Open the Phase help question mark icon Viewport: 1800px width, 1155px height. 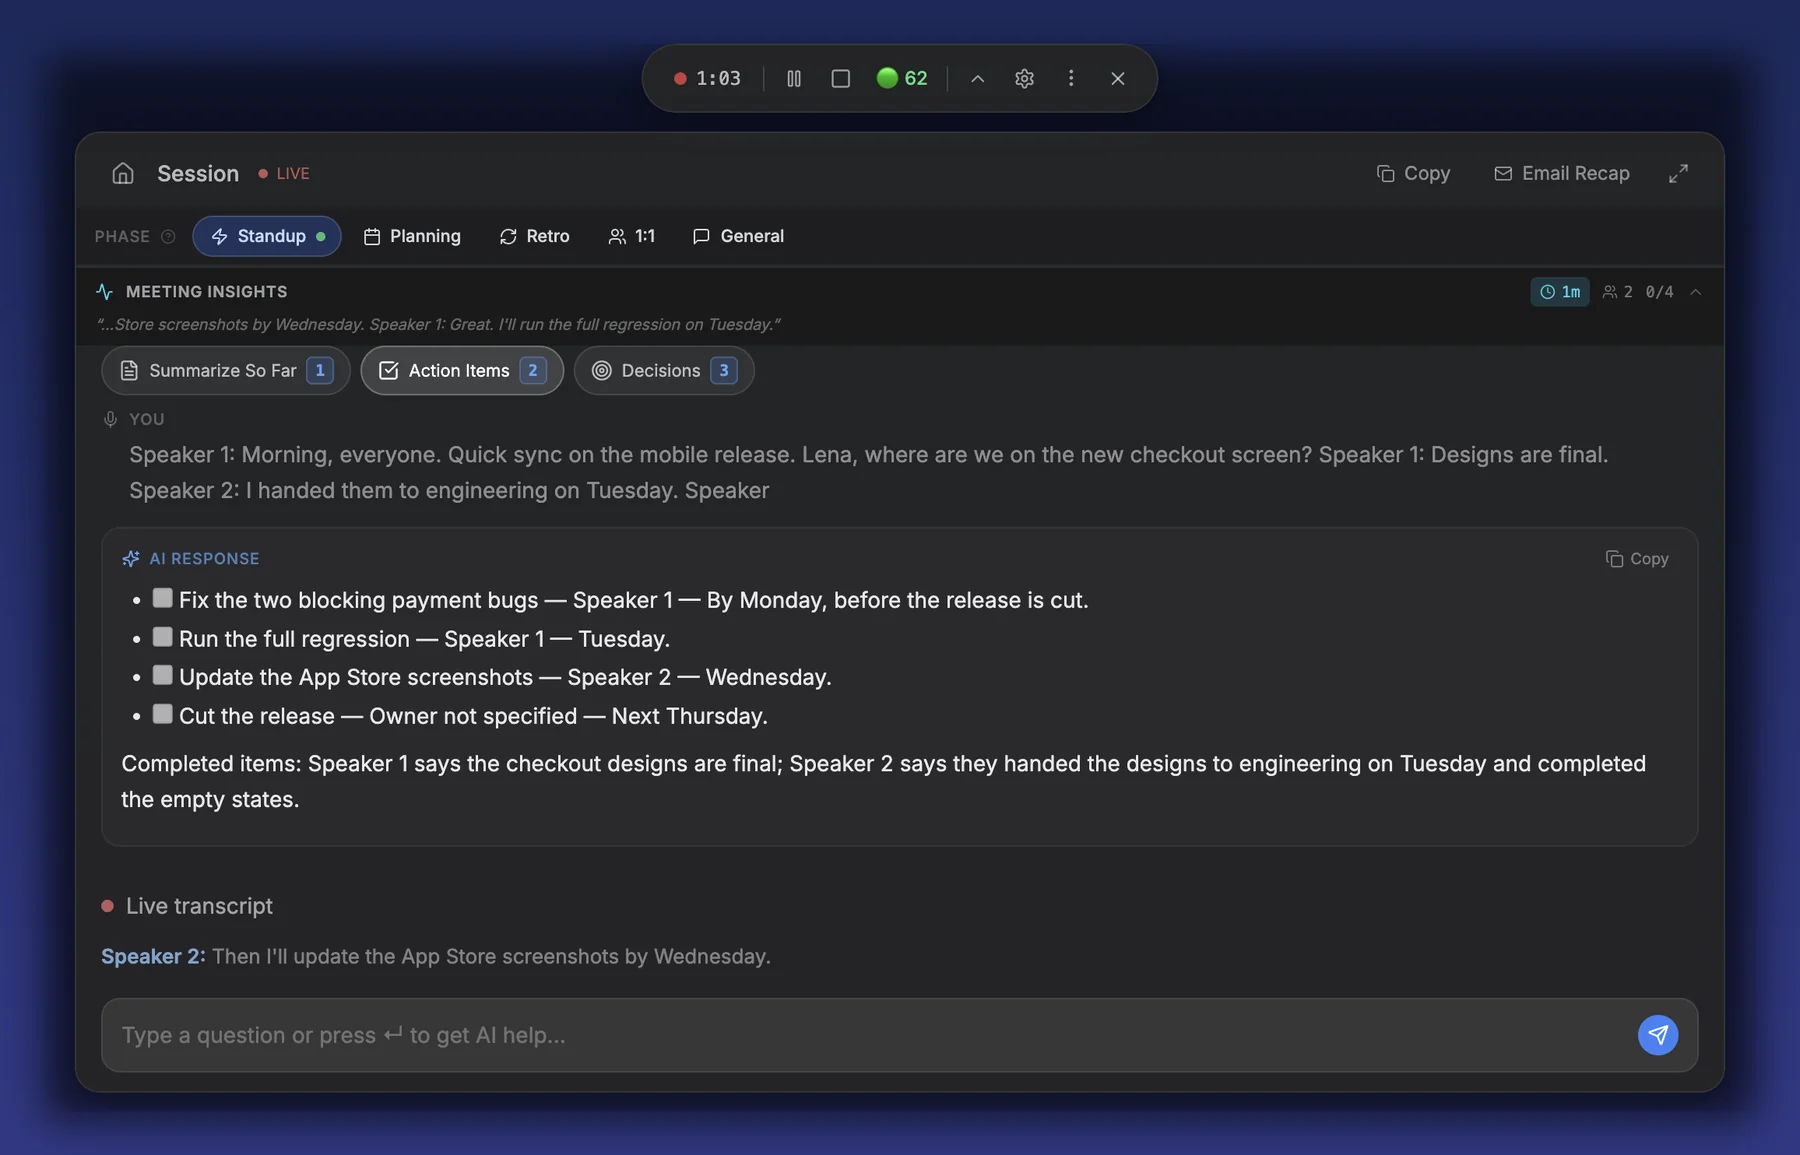[x=168, y=236]
